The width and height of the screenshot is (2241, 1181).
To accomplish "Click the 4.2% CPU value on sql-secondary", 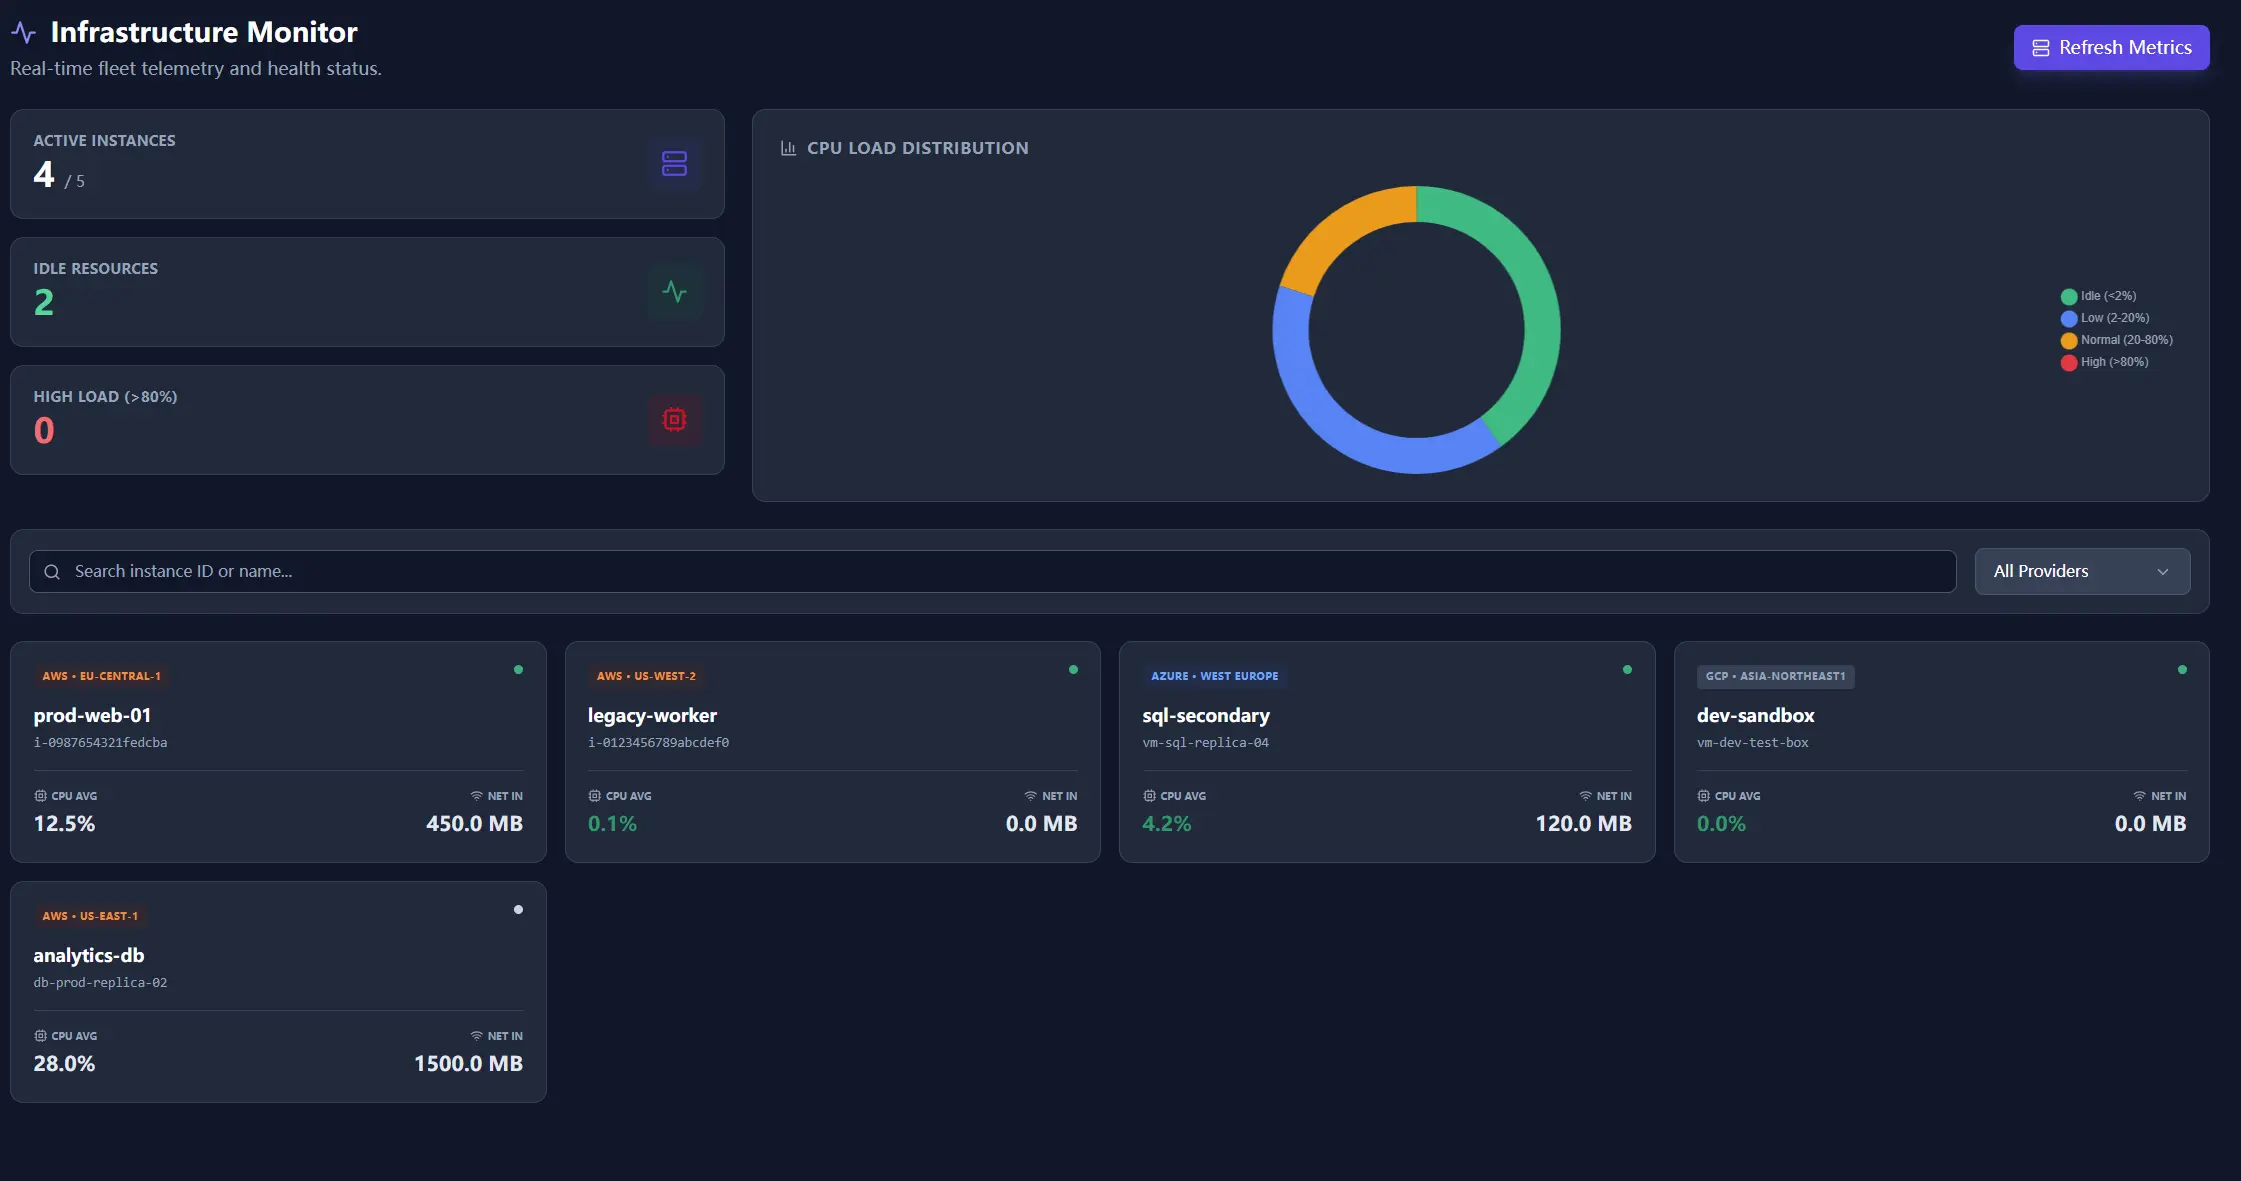I will (x=1166, y=823).
